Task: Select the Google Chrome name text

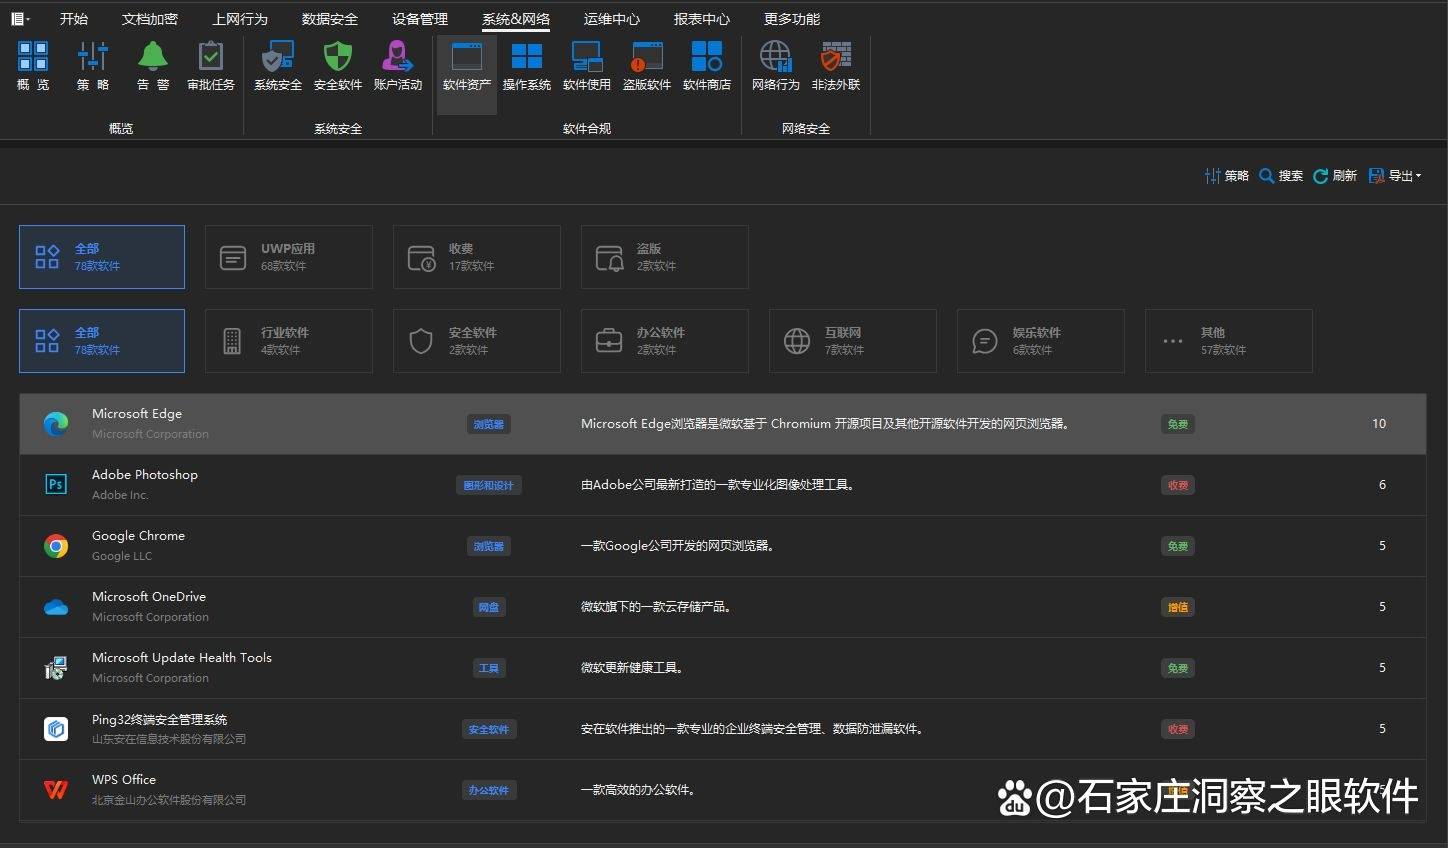Action: [x=138, y=536]
